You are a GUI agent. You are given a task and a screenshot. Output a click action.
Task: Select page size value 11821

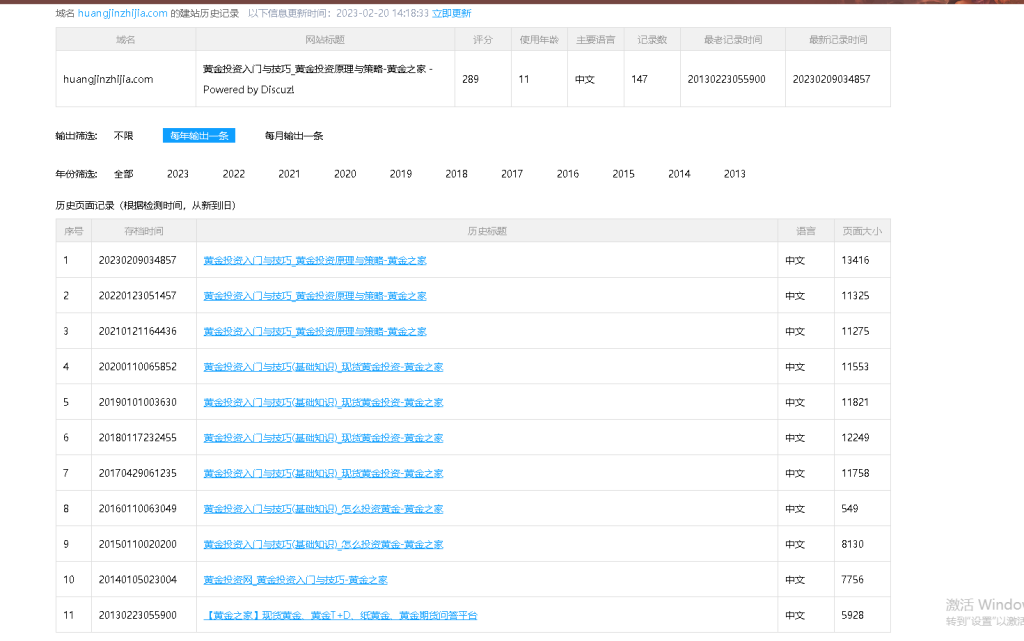(x=856, y=402)
